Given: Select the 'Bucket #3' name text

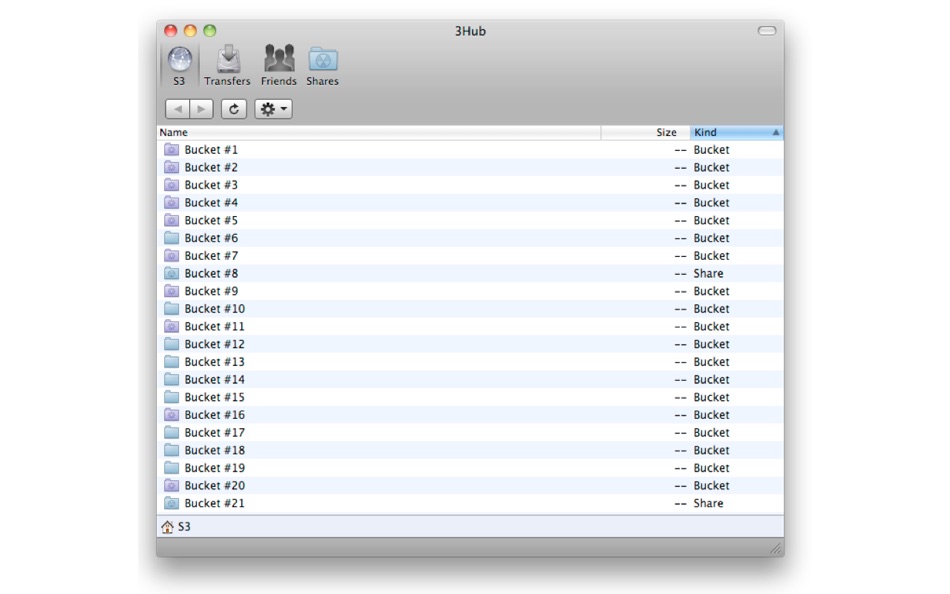Looking at the screenshot, I should [x=211, y=184].
